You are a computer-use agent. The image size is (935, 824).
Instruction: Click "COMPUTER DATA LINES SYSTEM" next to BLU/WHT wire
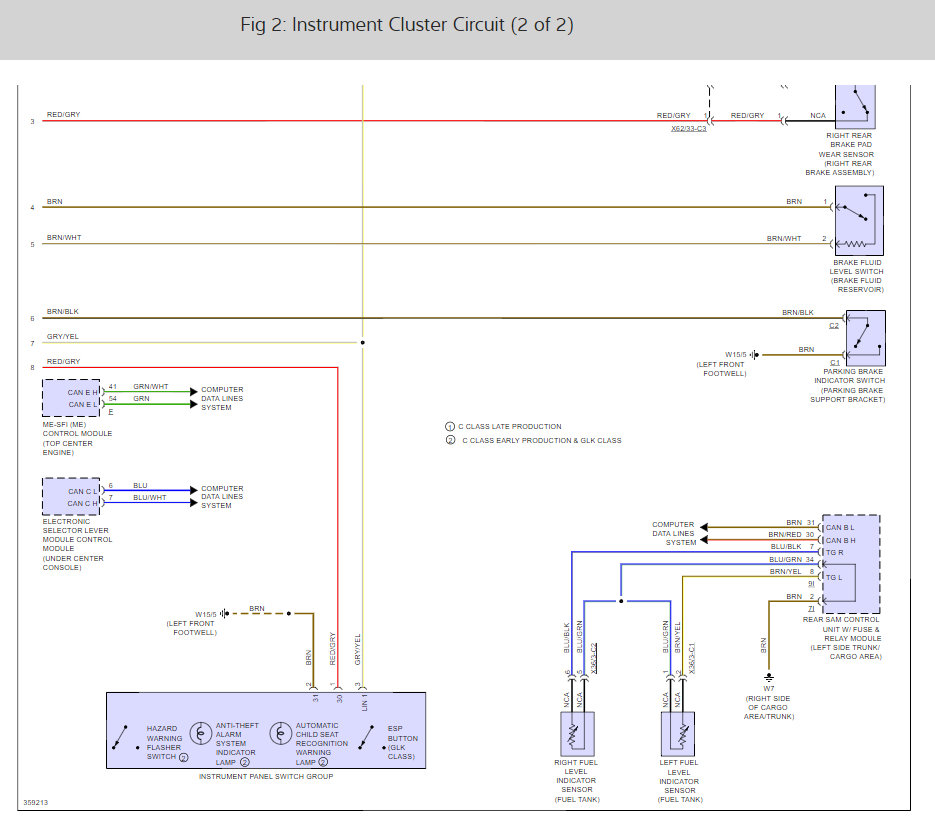[222, 497]
